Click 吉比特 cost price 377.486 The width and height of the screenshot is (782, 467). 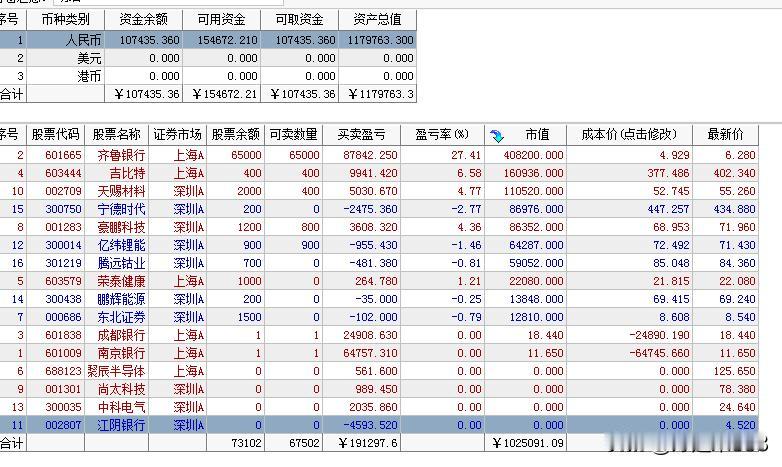[x=668, y=173]
